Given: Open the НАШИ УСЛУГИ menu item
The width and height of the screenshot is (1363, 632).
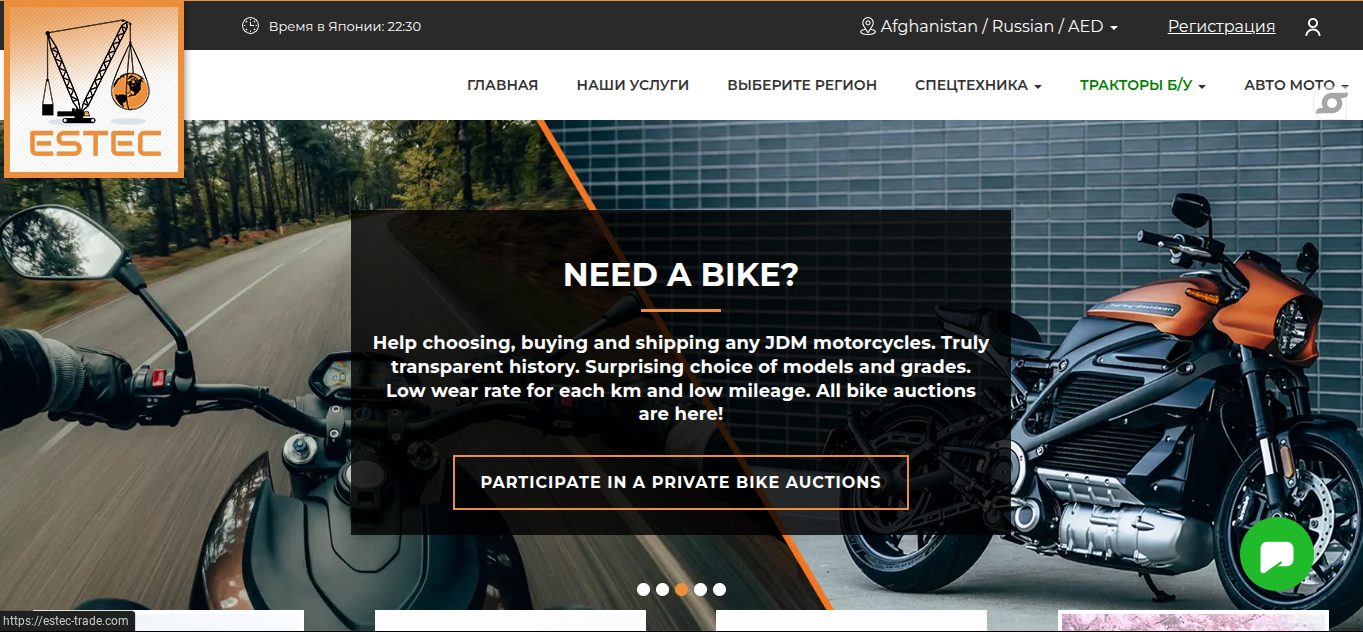Looking at the screenshot, I should click(633, 85).
